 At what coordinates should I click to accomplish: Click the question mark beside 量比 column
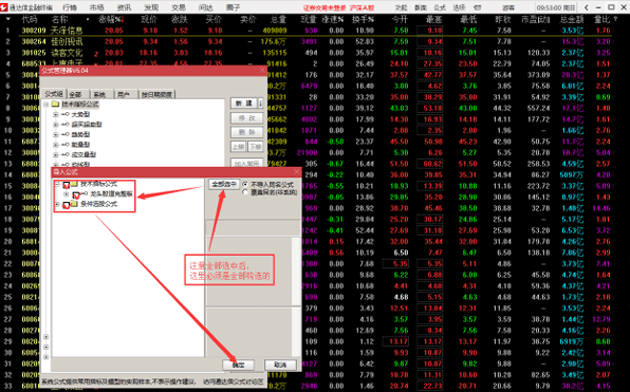[x=615, y=19]
